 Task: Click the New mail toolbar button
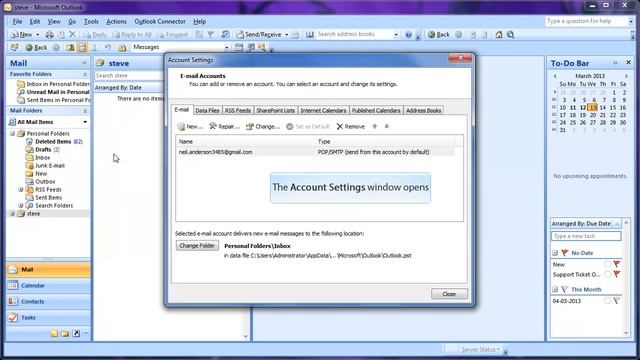click(22, 35)
